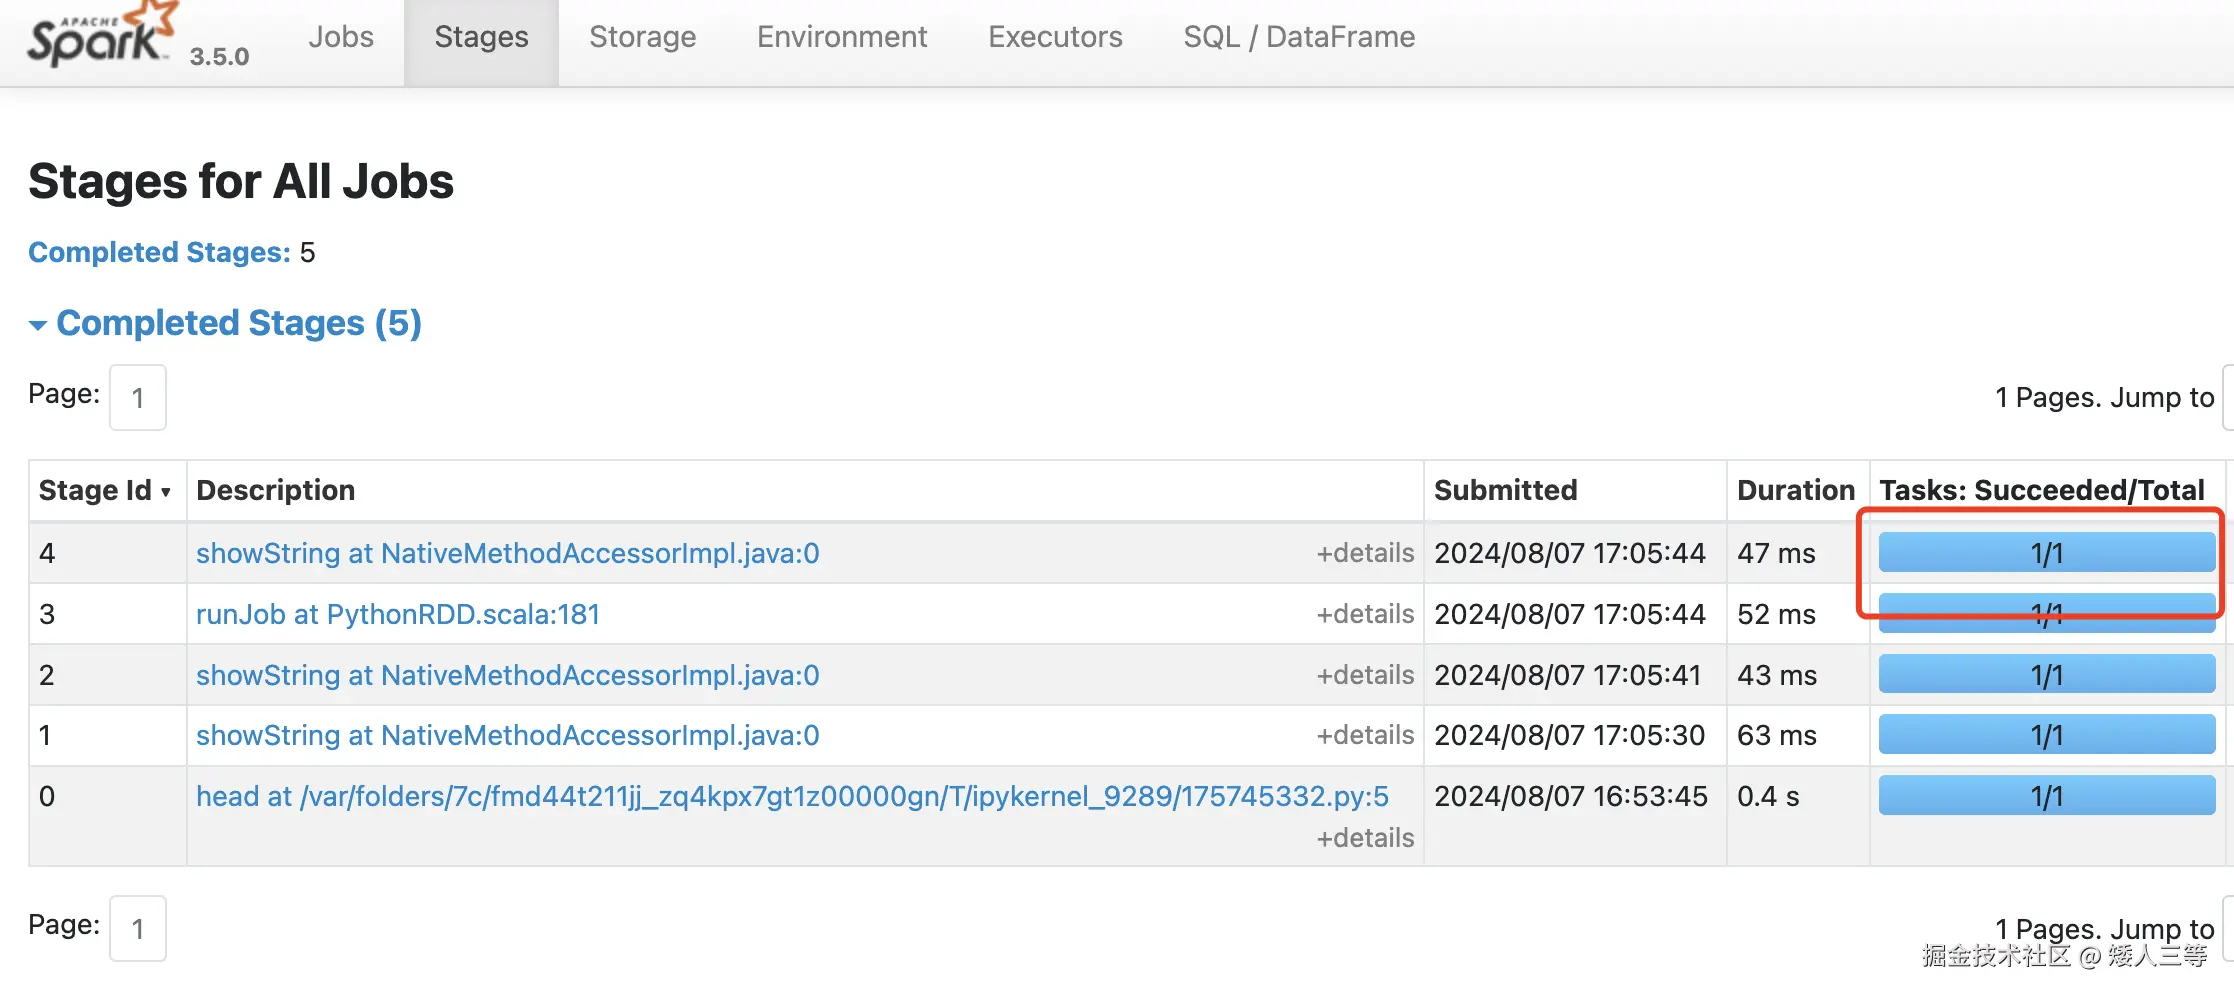Expand +details for stage 3 runJob
The width and height of the screenshot is (2234, 996).
[1364, 614]
